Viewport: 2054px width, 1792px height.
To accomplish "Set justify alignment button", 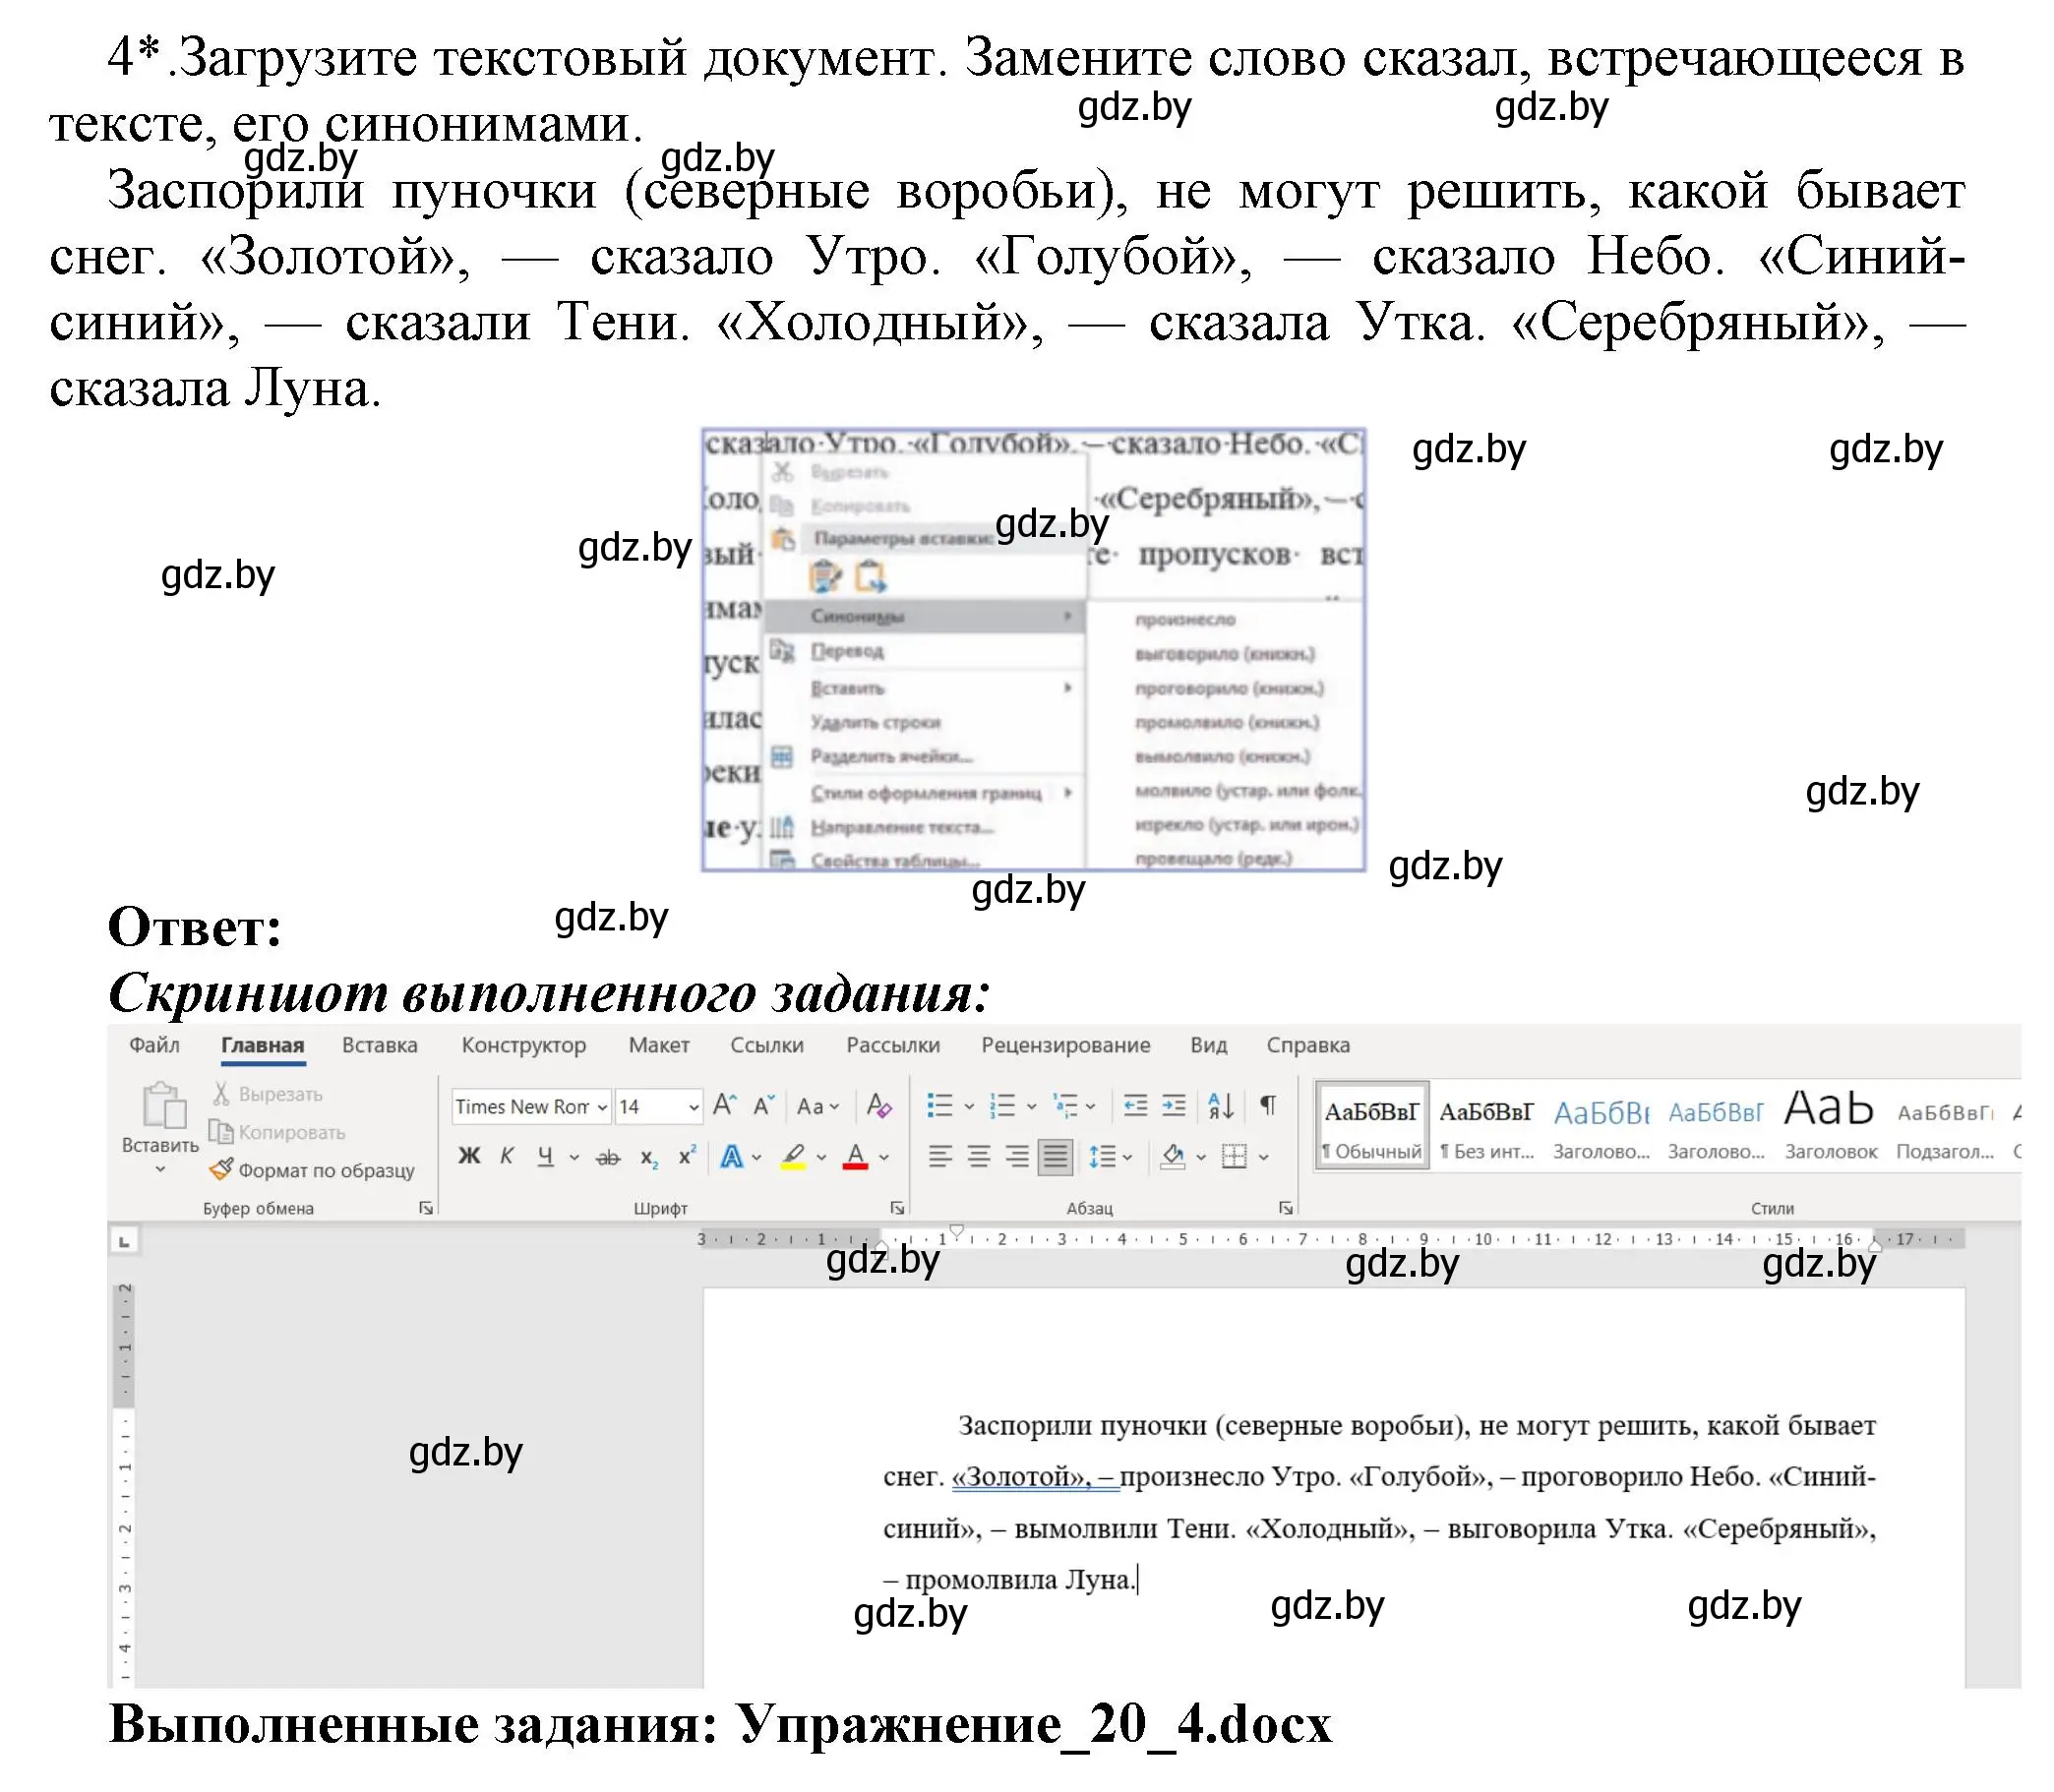I will click(x=1055, y=1157).
